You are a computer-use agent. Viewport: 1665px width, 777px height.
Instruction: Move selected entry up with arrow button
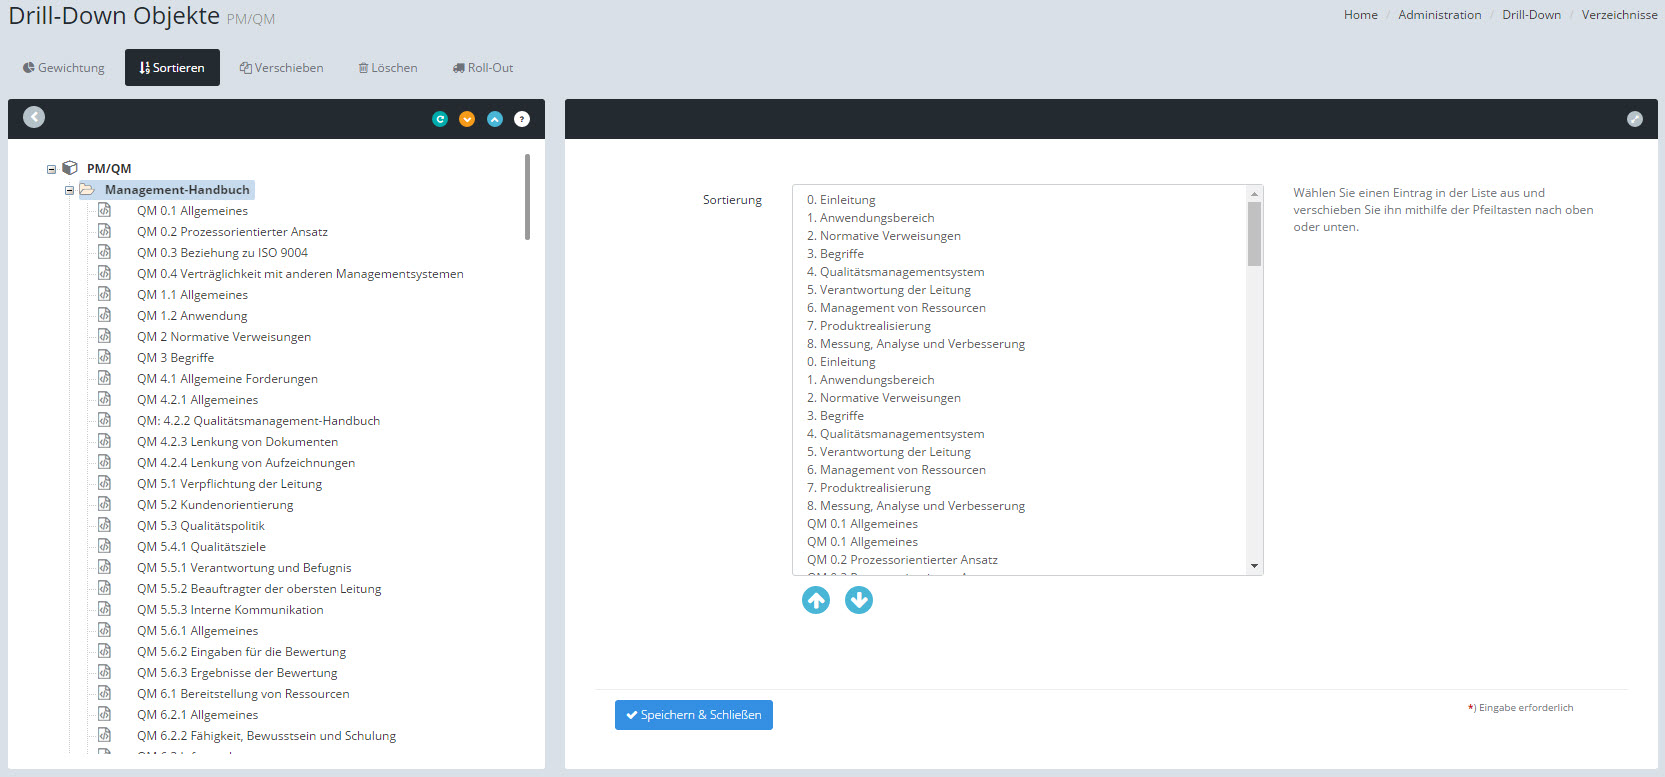click(x=816, y=600)
